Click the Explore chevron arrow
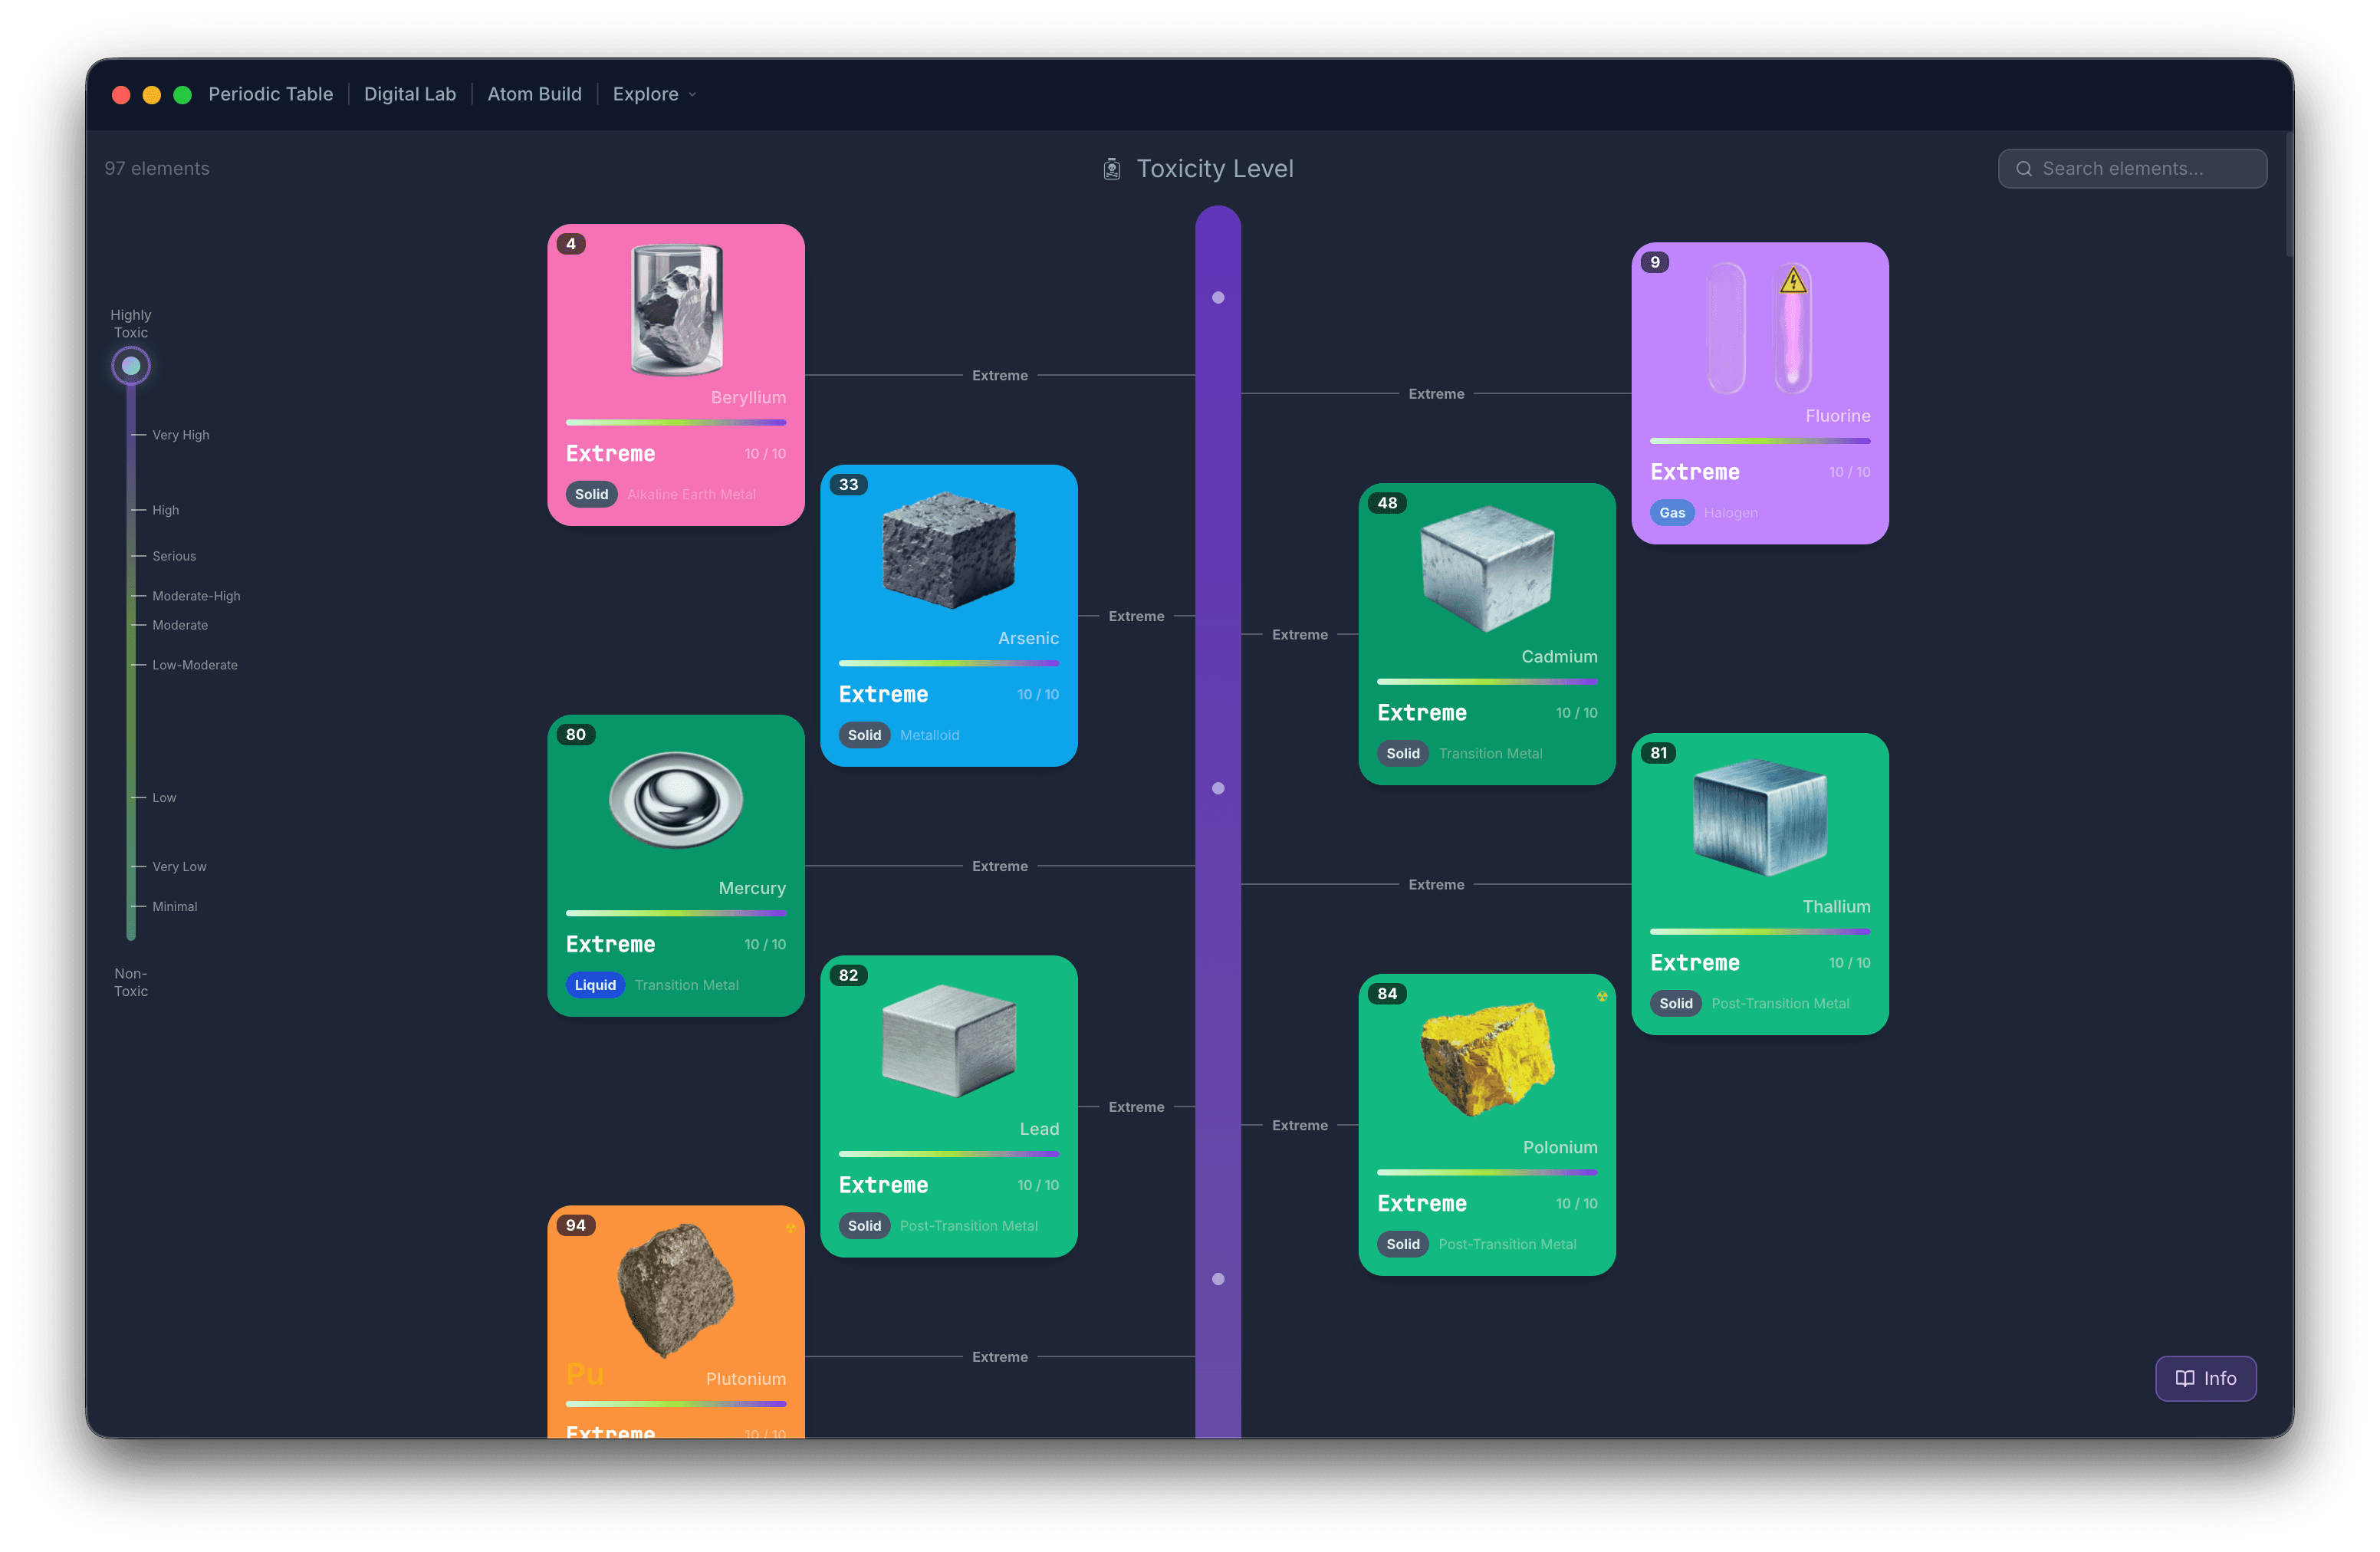2380x1552 pixels. point(692,95)
